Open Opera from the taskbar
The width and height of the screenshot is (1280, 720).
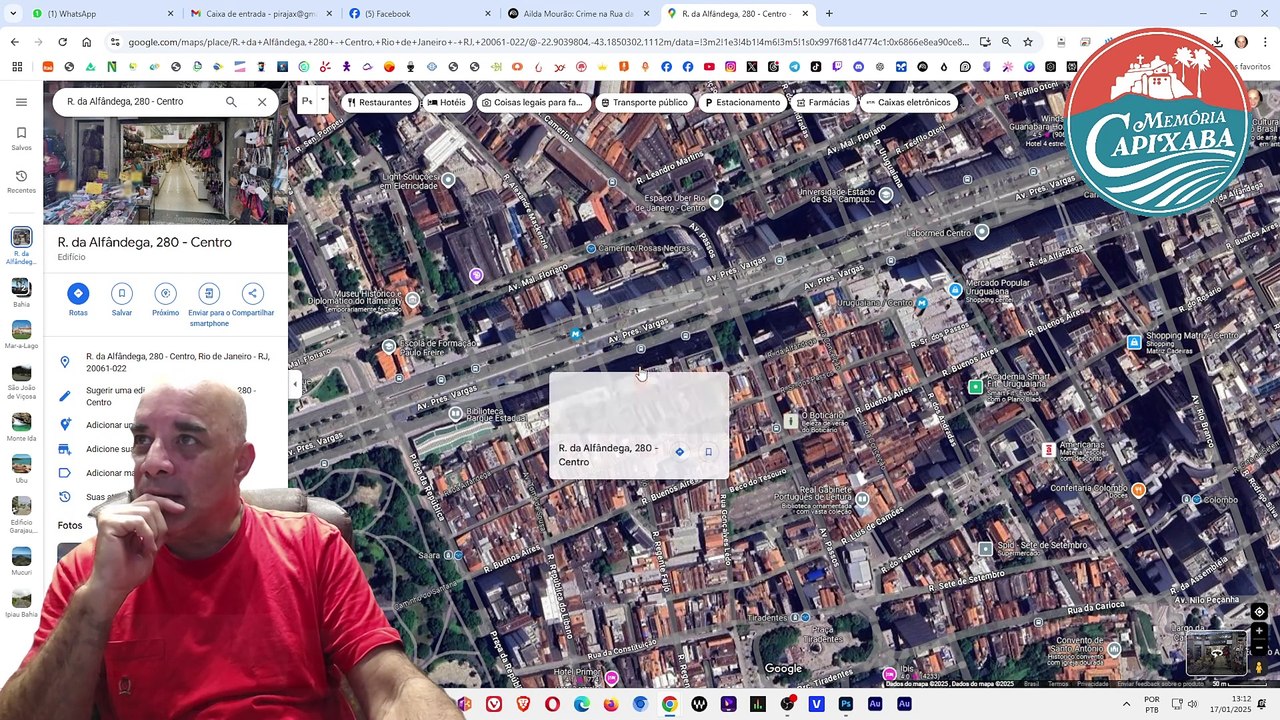pos(552,704)
